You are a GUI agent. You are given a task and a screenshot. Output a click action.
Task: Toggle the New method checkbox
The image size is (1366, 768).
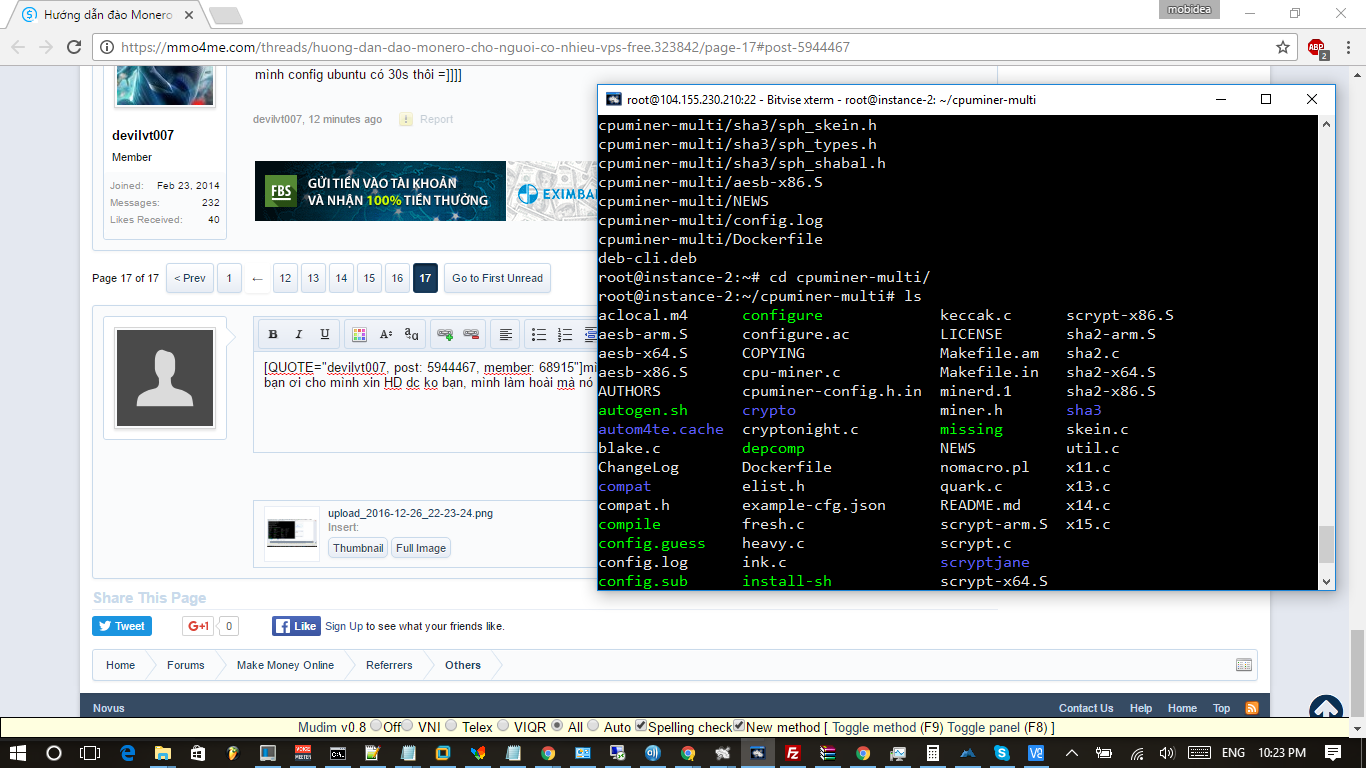coord(740,726)
